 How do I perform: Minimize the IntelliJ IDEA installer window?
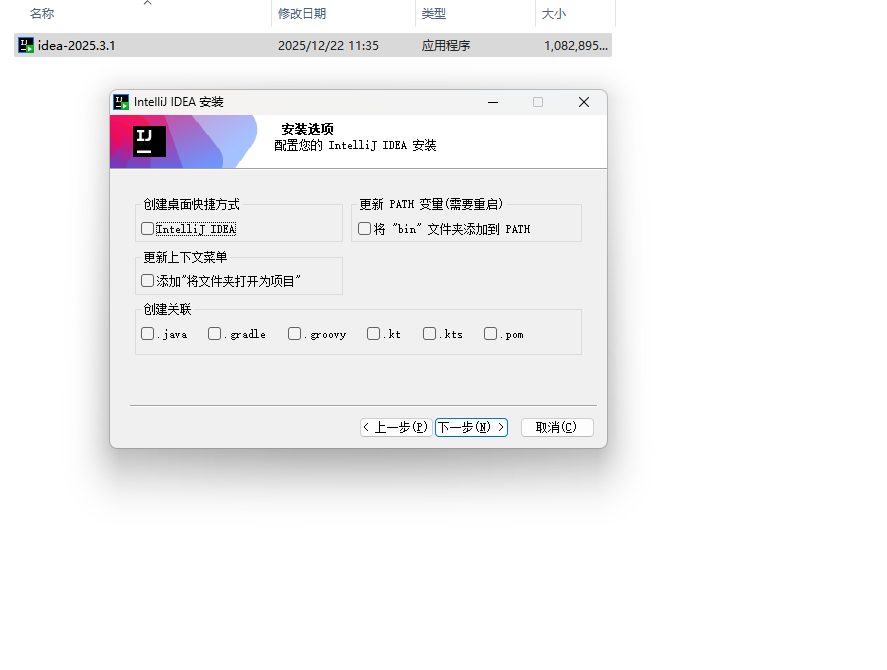(x=493, y=102)
